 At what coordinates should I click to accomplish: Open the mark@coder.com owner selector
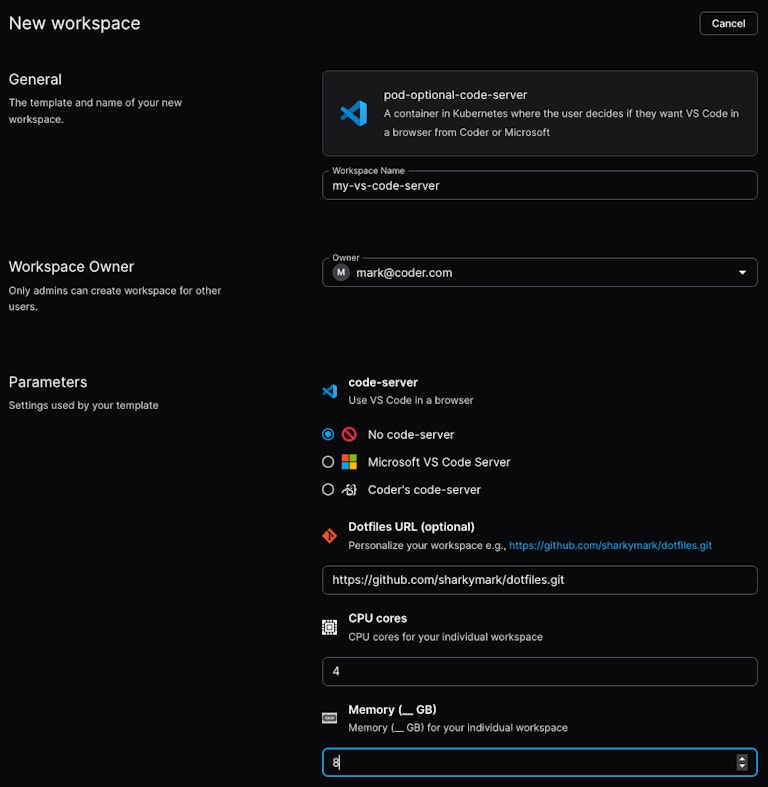pyautogui.click(x=530, y=273)
